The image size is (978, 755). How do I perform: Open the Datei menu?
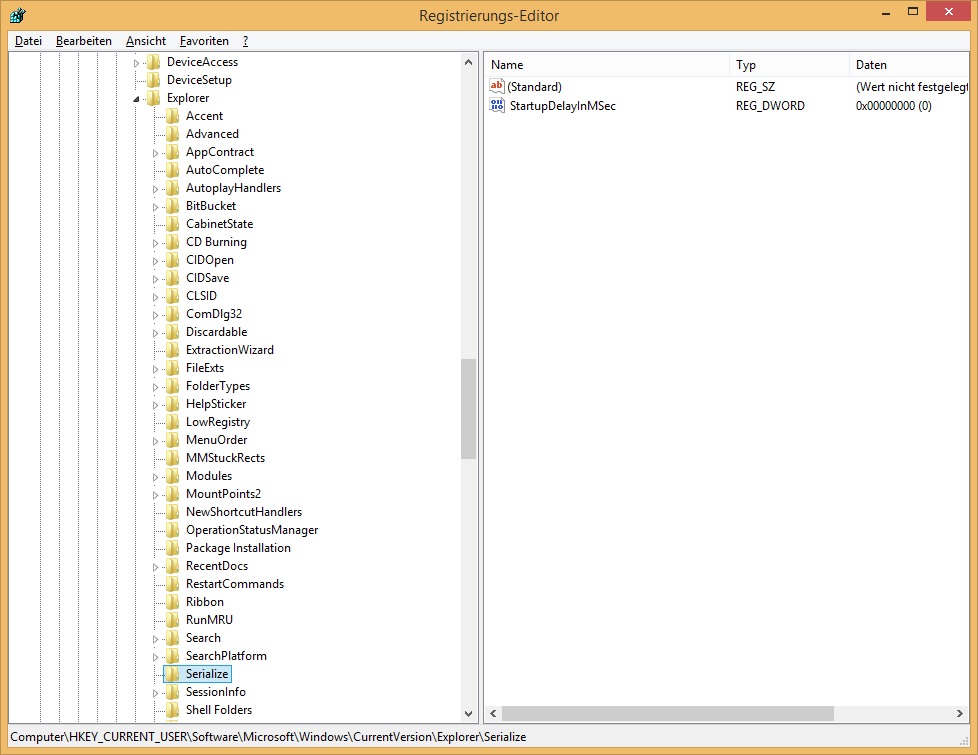click(28, 41)
